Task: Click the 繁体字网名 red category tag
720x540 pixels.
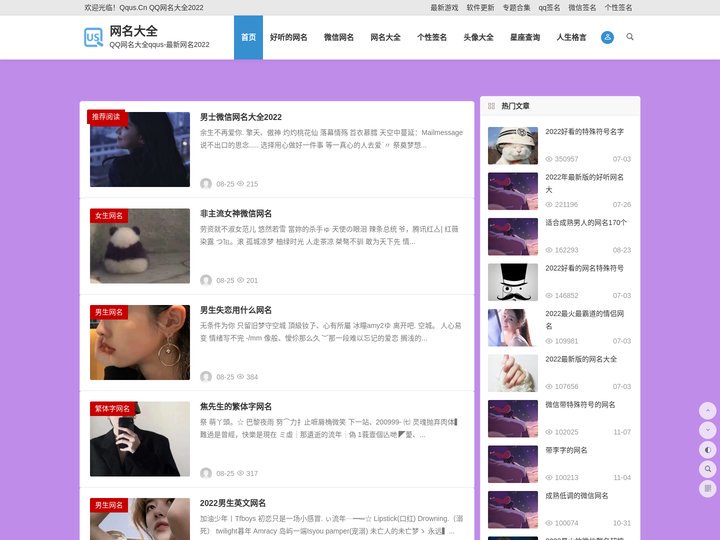Action: pyautogui.click(x=112, y=409)
